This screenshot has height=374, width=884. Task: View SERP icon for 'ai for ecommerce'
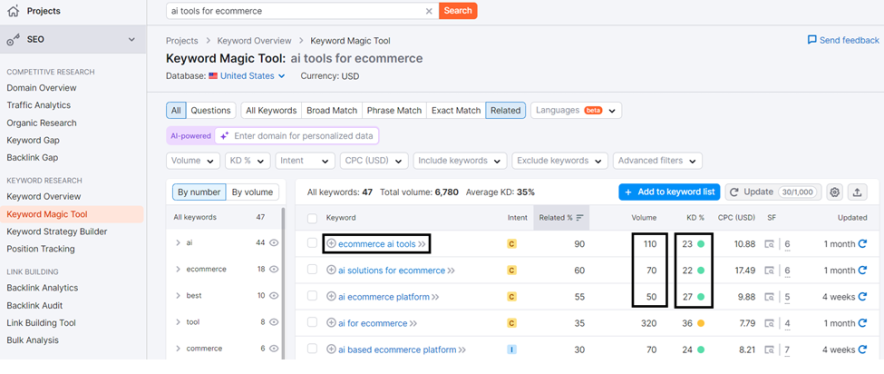click(769, 323)
